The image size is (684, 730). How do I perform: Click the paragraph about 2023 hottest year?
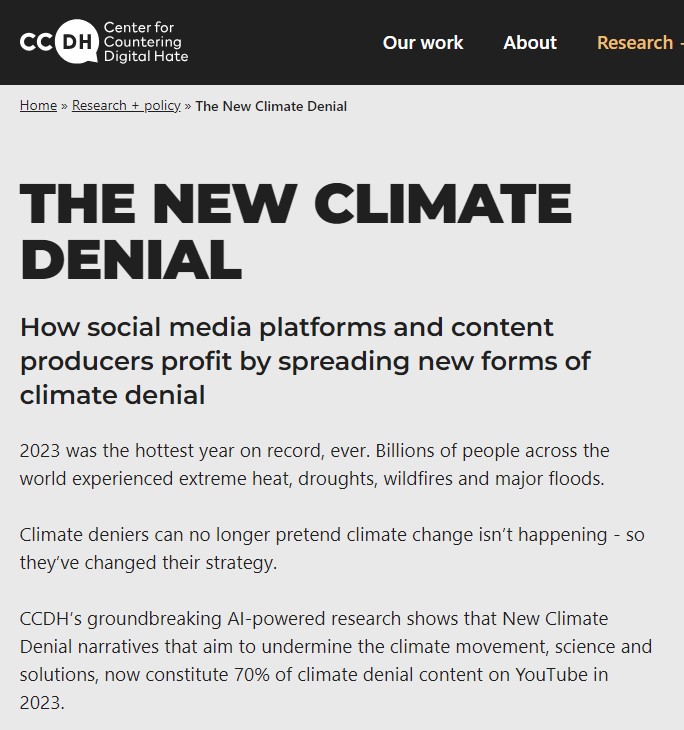coord(315,465)
